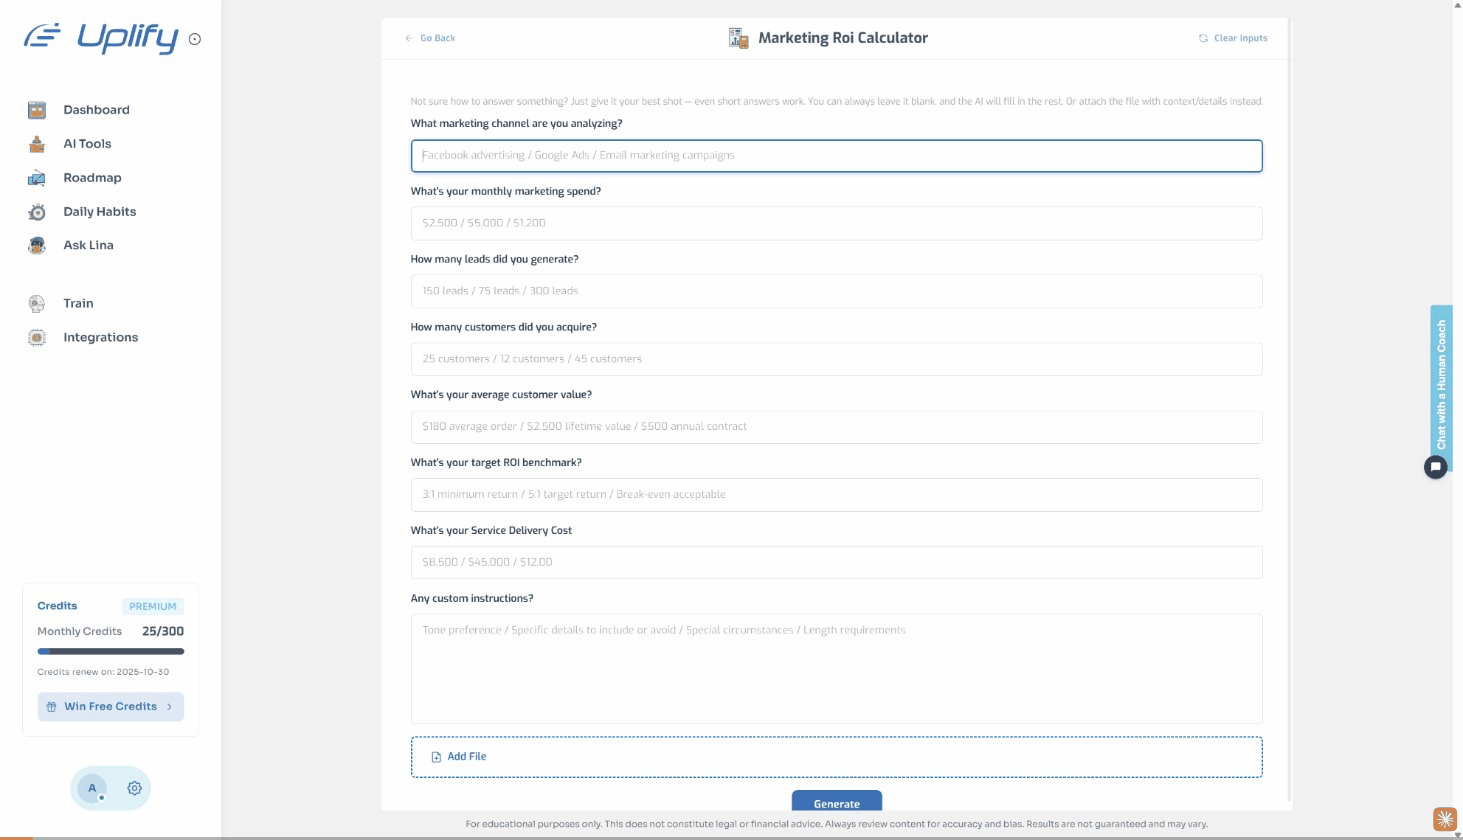Collapse sidebar using icon beside Uplify logo
Viewport: 1463px width, 840px height.
[195, 40]
